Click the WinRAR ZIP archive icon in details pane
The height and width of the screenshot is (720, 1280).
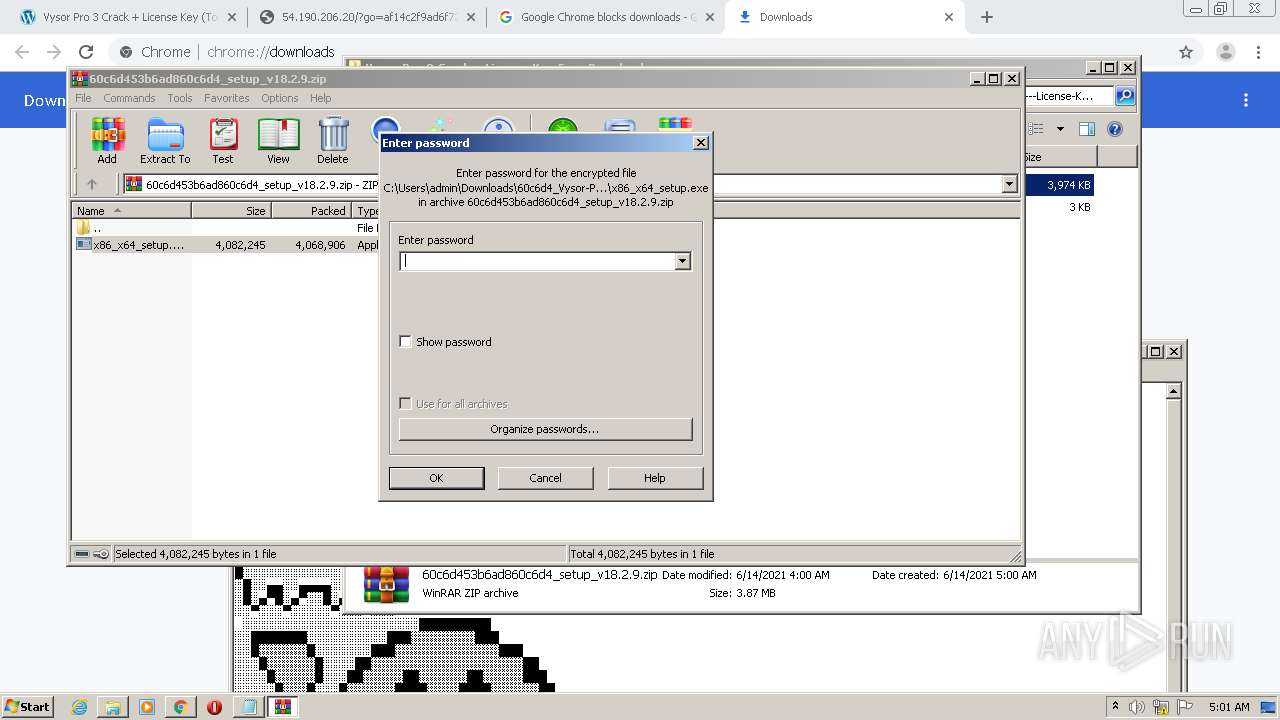386,584
